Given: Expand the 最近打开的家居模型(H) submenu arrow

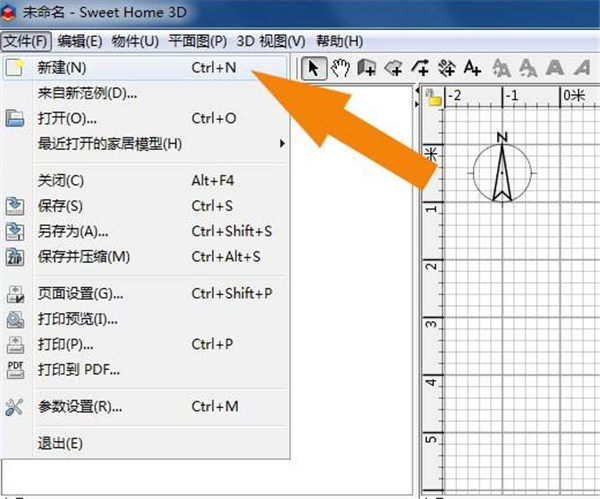Looking at the screenshot, I should click(282, 144).
